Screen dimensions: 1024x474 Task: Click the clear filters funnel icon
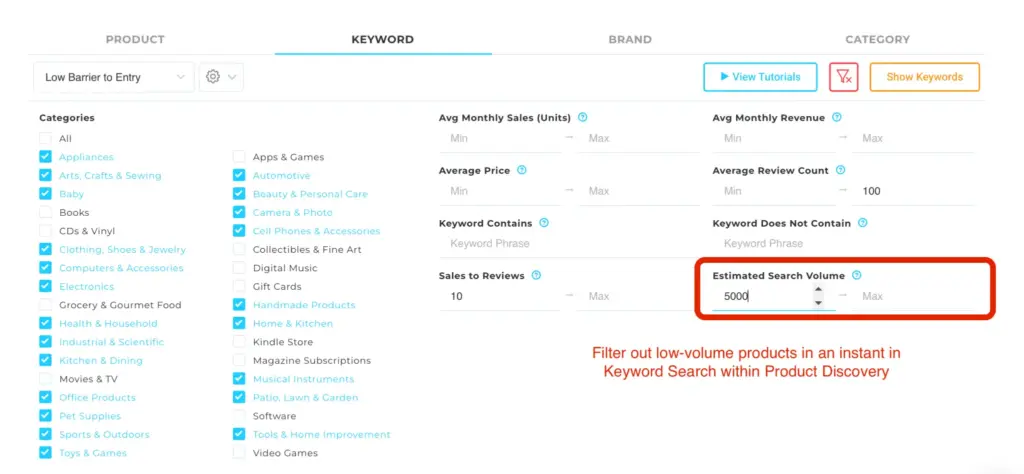pyautogui.click(x=844, y=77)
